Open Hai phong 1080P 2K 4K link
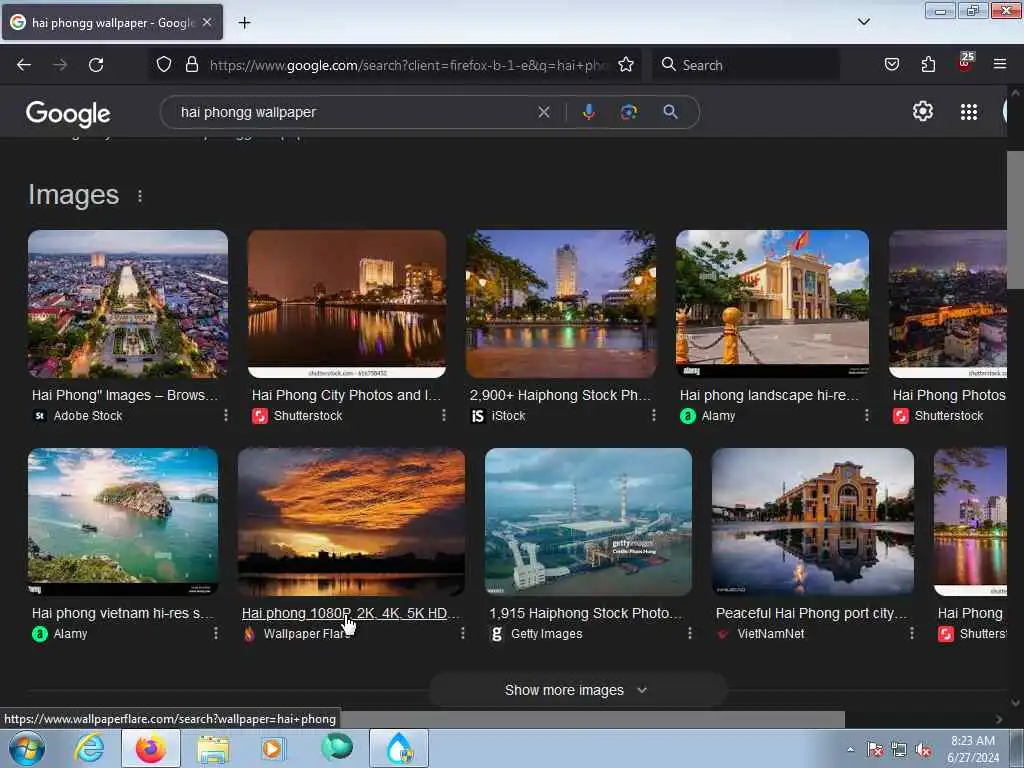 (x=351, y=613)
